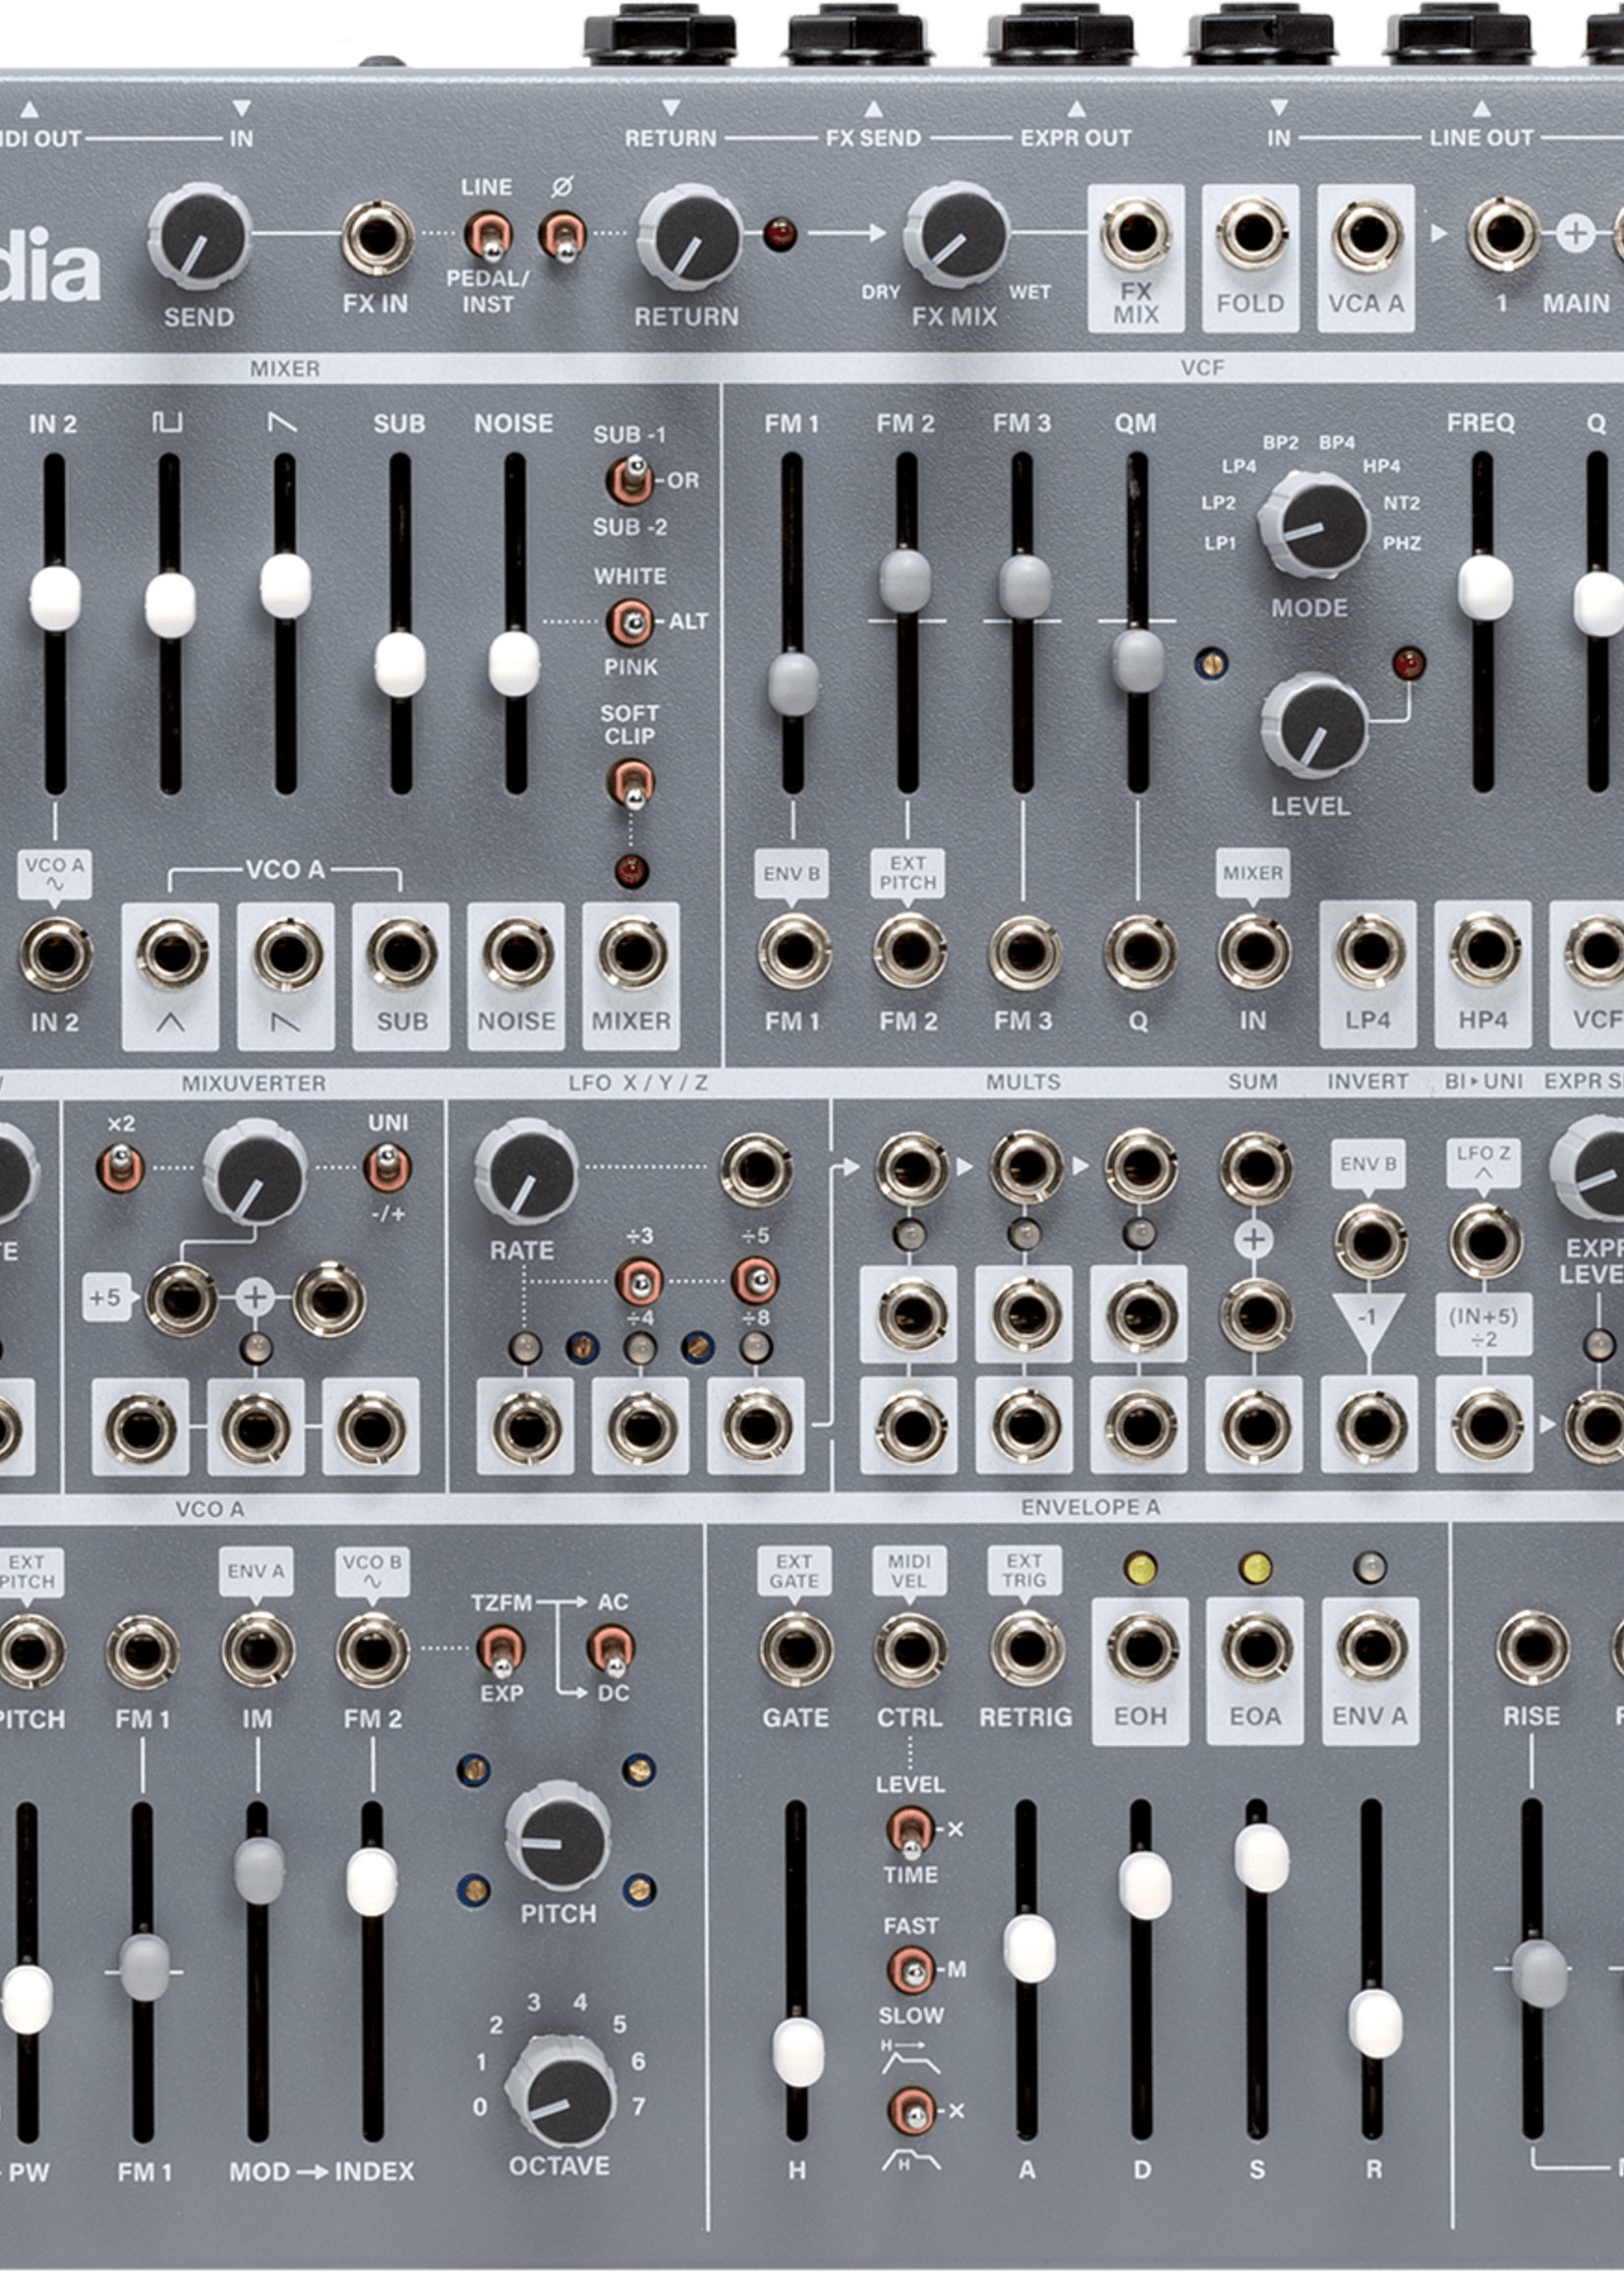Click the FX MIX dry/wet knob
This screenshot has height=2274, width=1624.
click(x=956, y=234)
